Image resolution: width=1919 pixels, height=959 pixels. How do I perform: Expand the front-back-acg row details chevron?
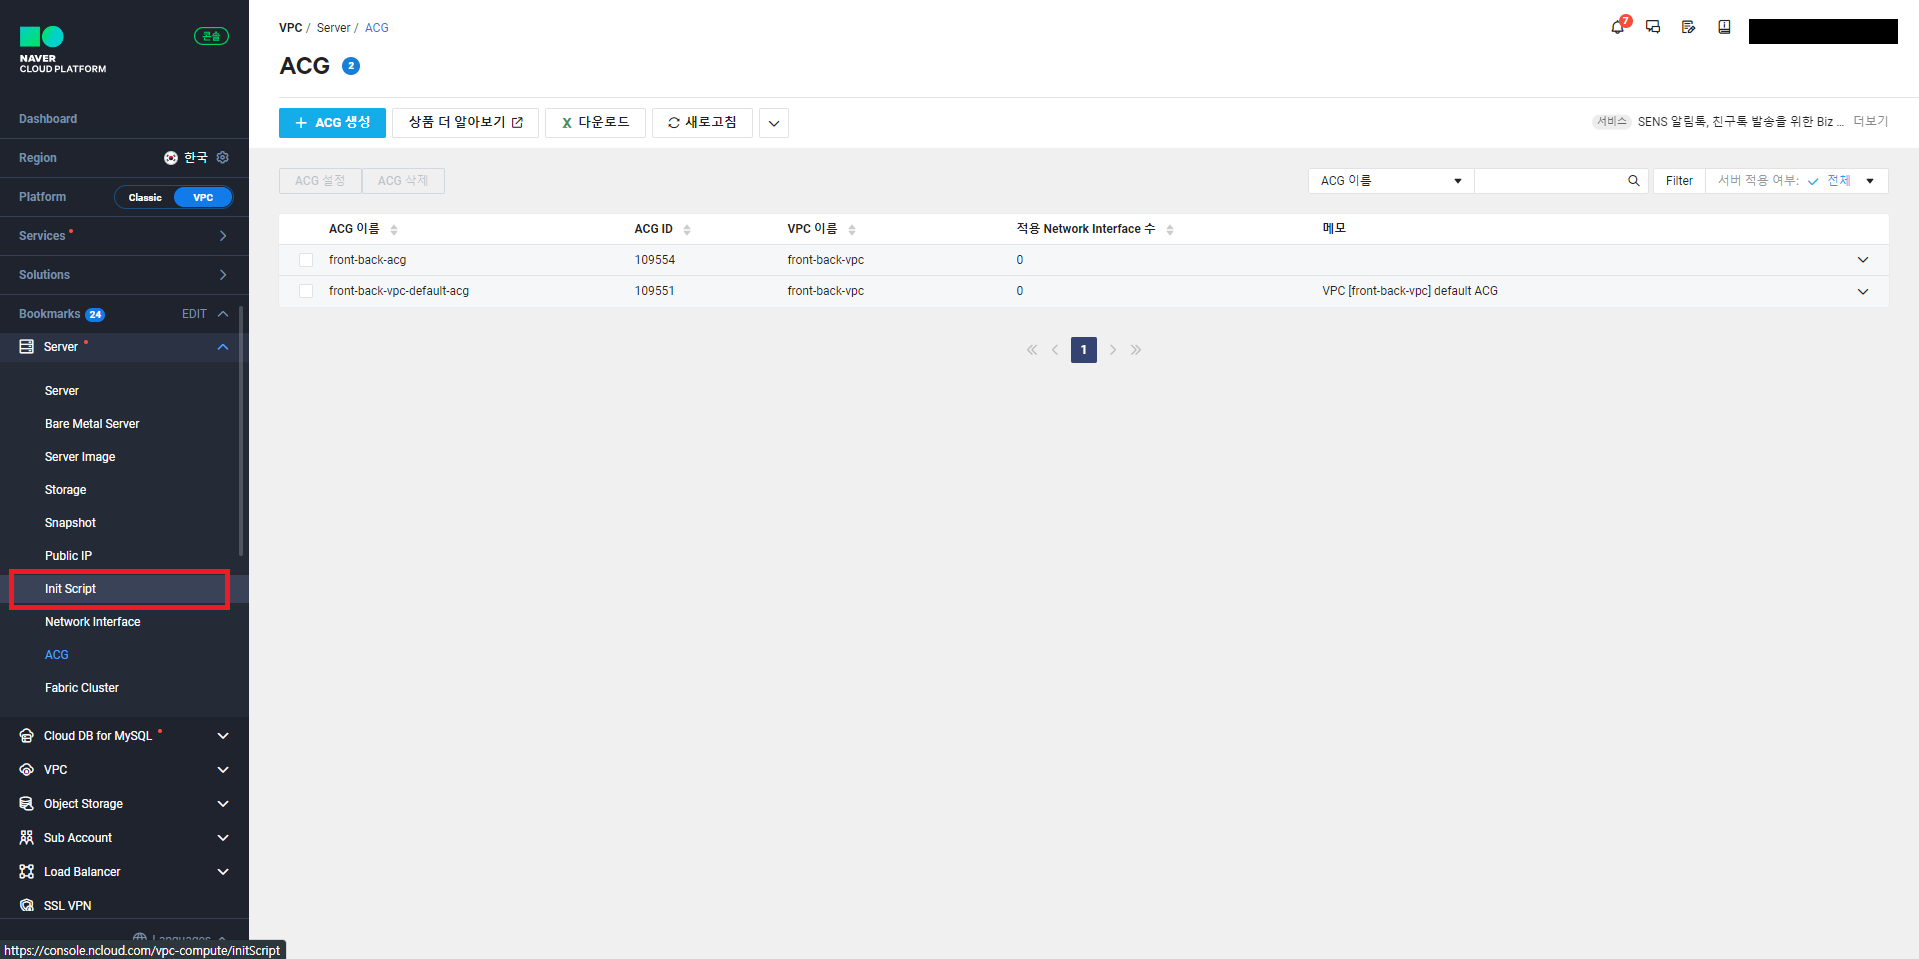point(1862,259)
